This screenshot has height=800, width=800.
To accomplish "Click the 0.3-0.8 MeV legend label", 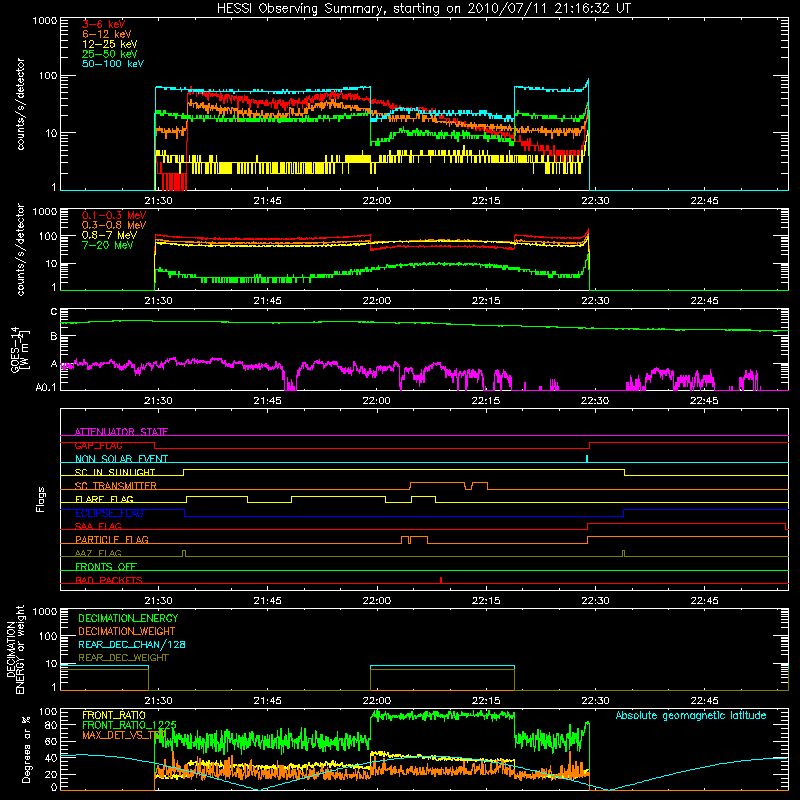I will click(114, 225).
